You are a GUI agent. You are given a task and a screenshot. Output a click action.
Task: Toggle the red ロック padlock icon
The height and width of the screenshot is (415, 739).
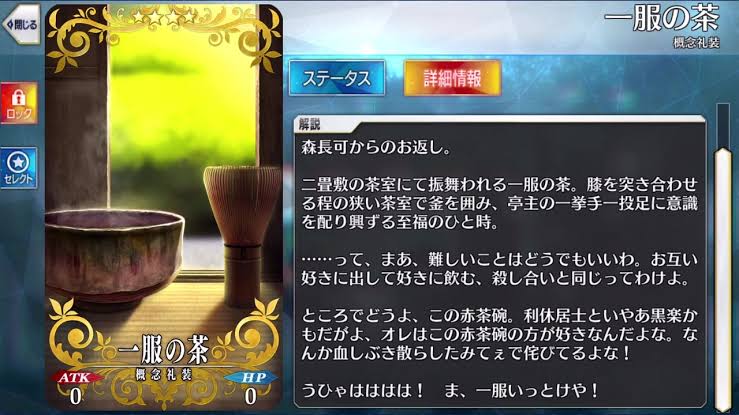[19, 103]
